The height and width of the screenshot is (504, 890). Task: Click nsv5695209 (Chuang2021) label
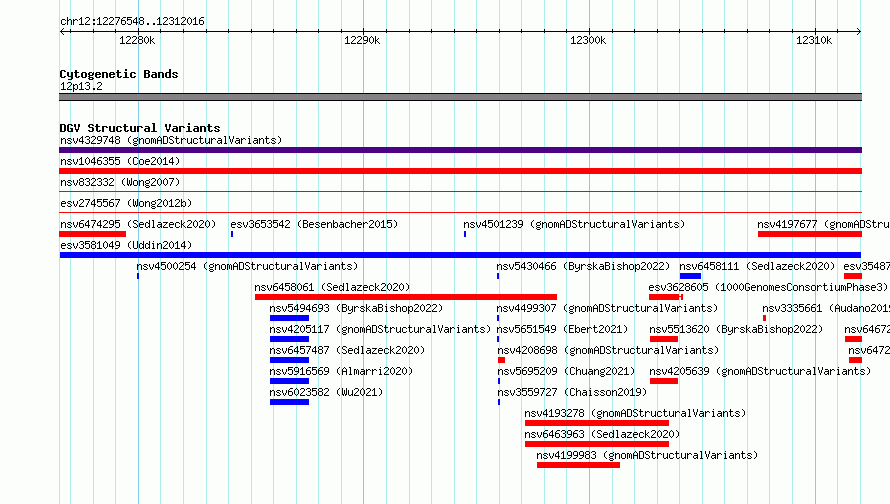(566, 371)
